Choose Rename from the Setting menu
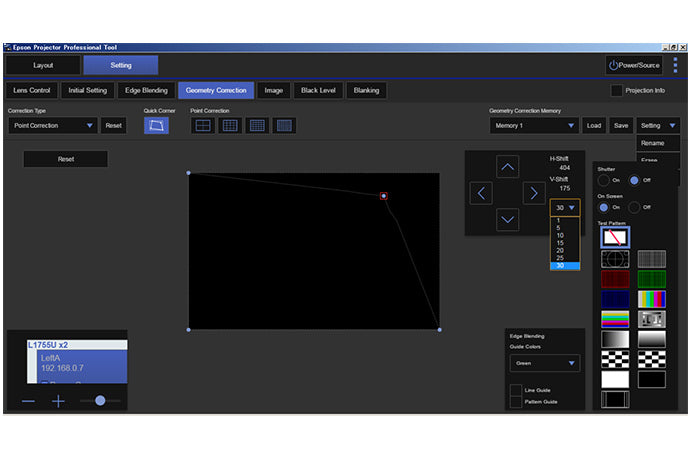690x460 pixels. point(657,143)
